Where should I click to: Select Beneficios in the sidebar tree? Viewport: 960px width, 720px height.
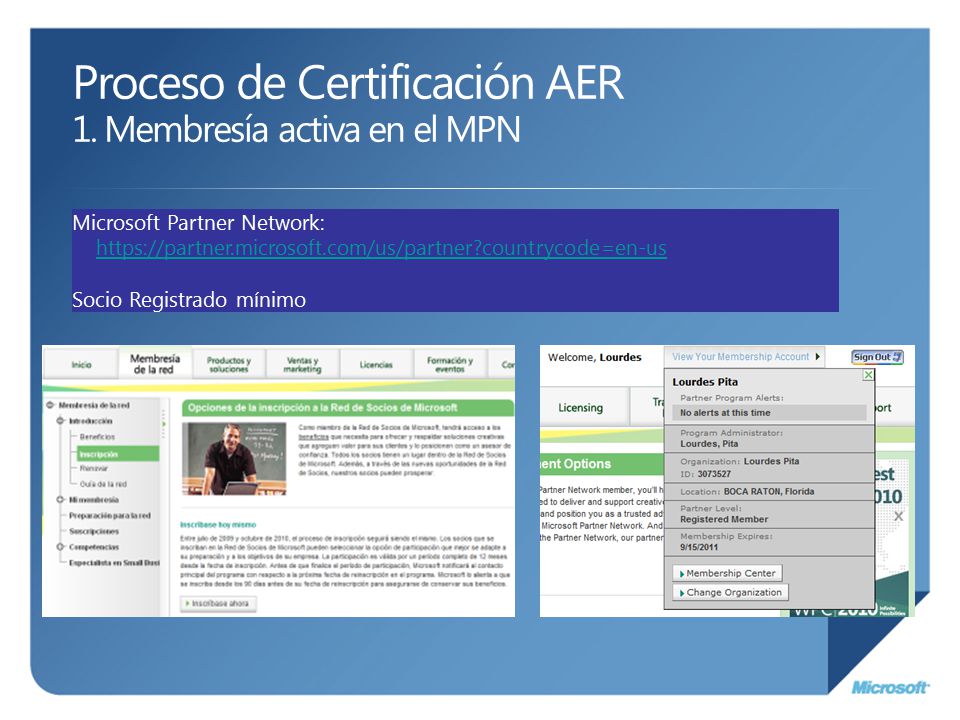tap(97, 437)
